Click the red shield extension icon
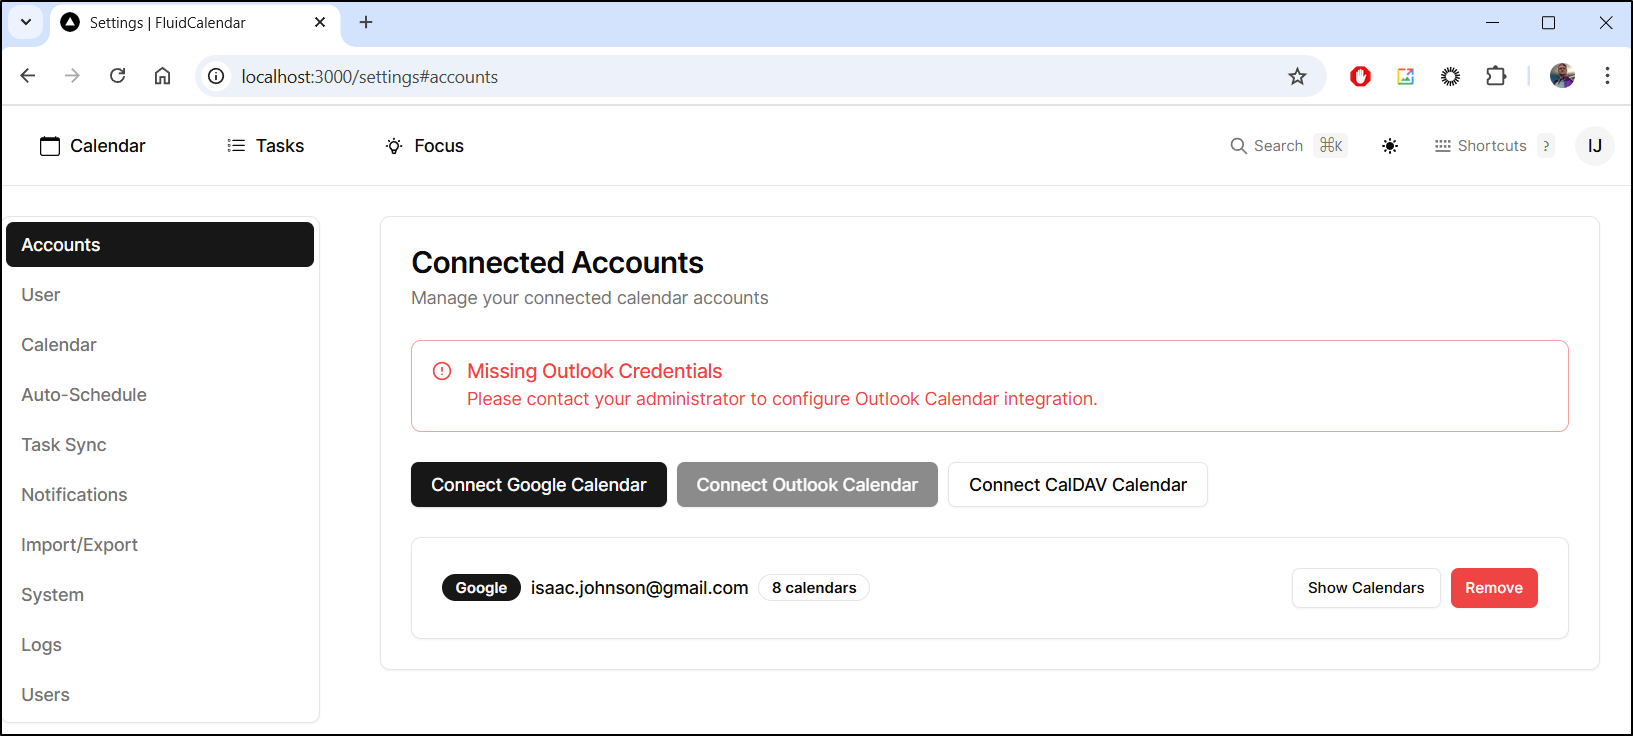Screen dimensions: 1633x736 (x=1360, y=76)
